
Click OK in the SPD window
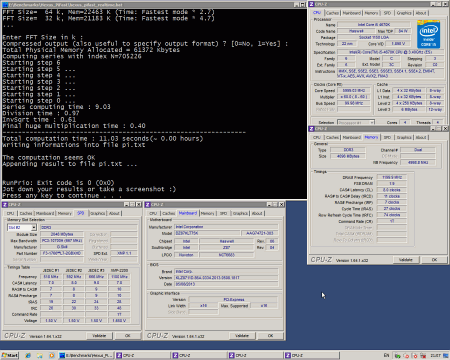click(x=128, y=336)
